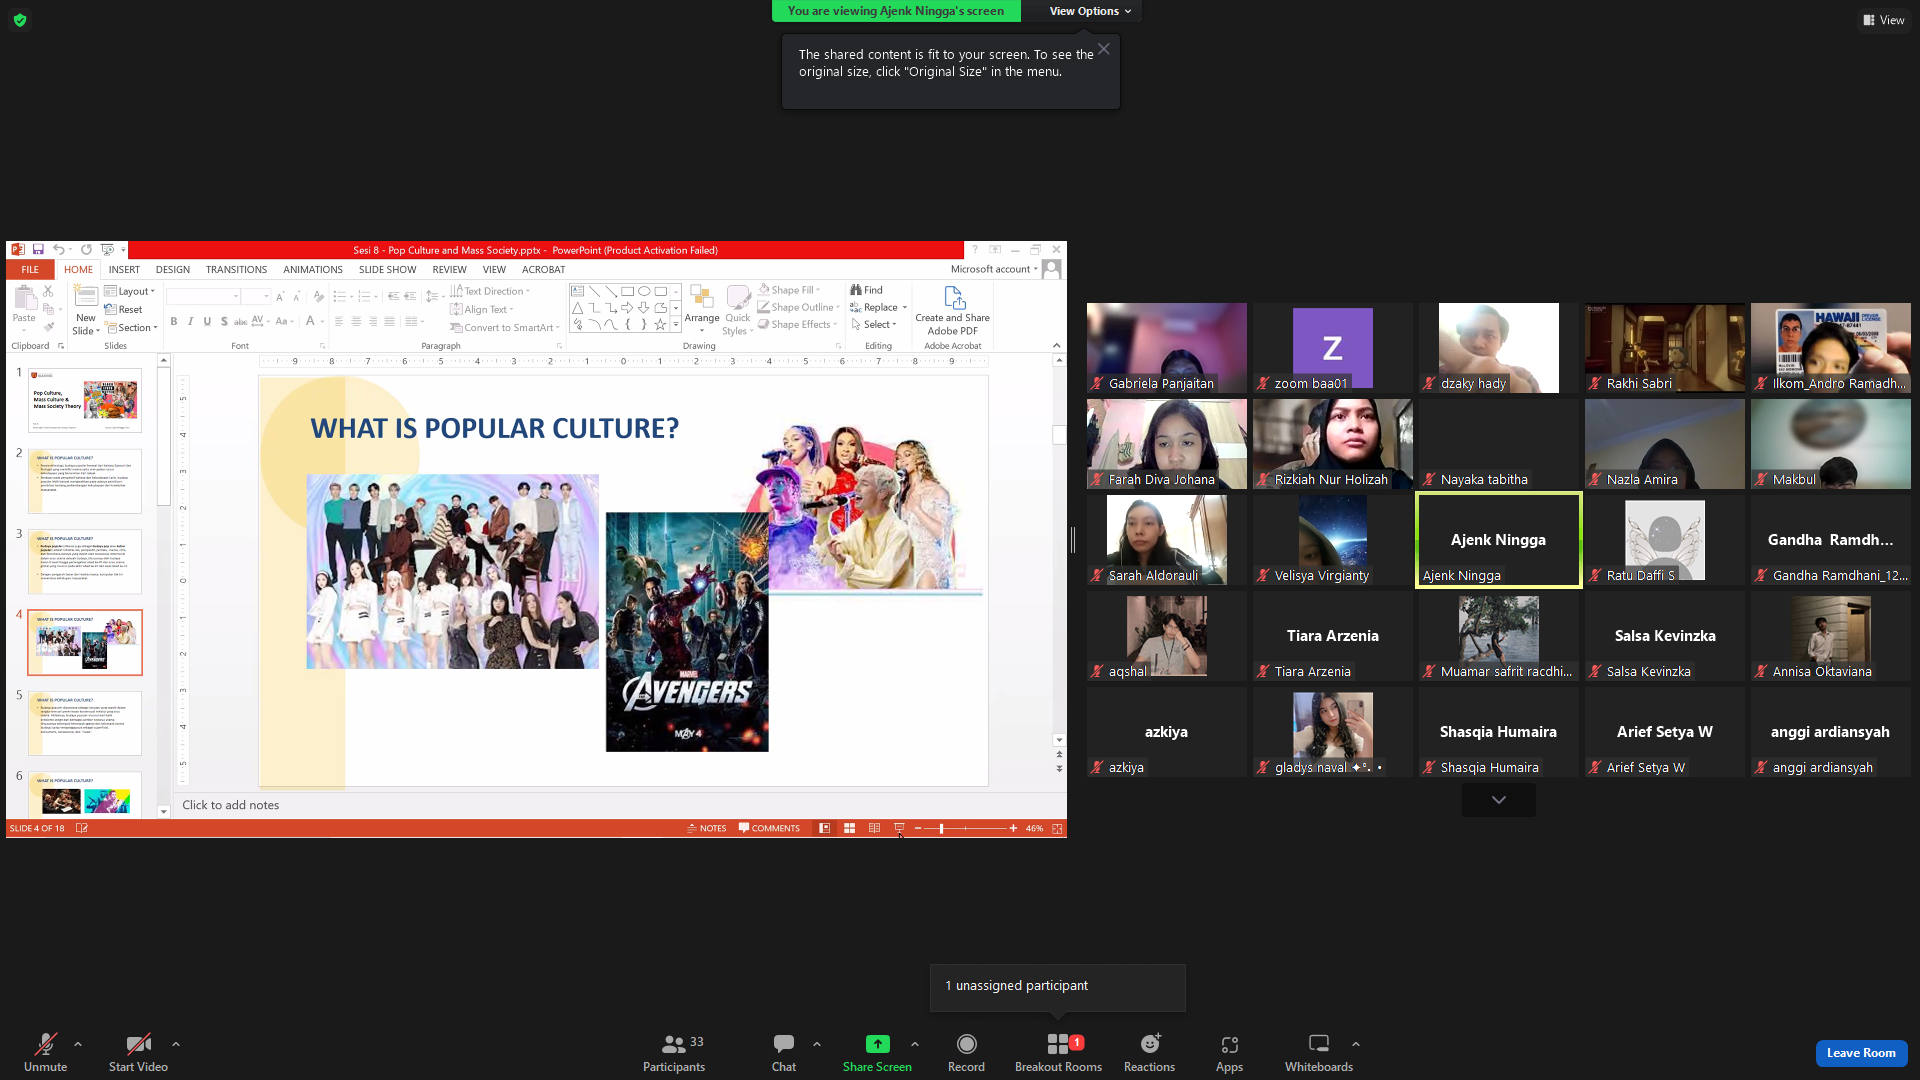Click the green encryption shield icon
Image resolution: width=1920 pixels, height=1080 pixels.
(x=20, y=20)
